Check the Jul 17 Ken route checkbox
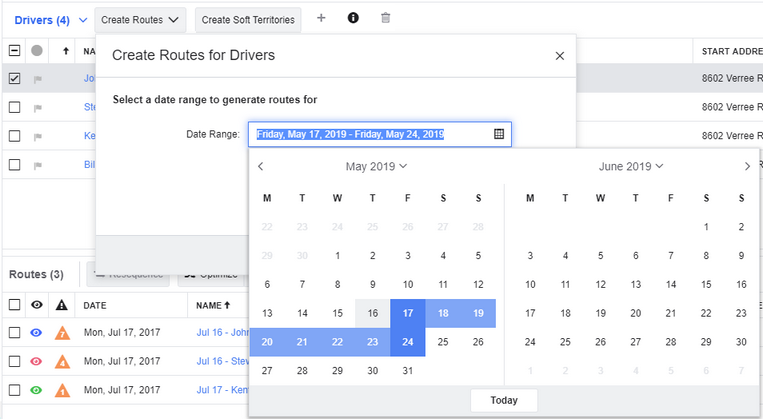Screen dimensions: 763x419 pyautogui.click(x=15, y=390)
